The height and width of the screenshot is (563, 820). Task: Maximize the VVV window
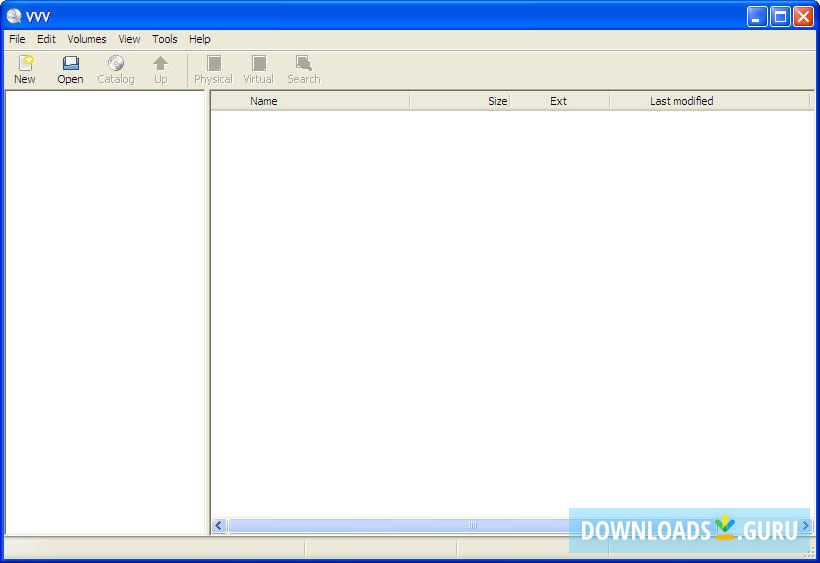780,17
